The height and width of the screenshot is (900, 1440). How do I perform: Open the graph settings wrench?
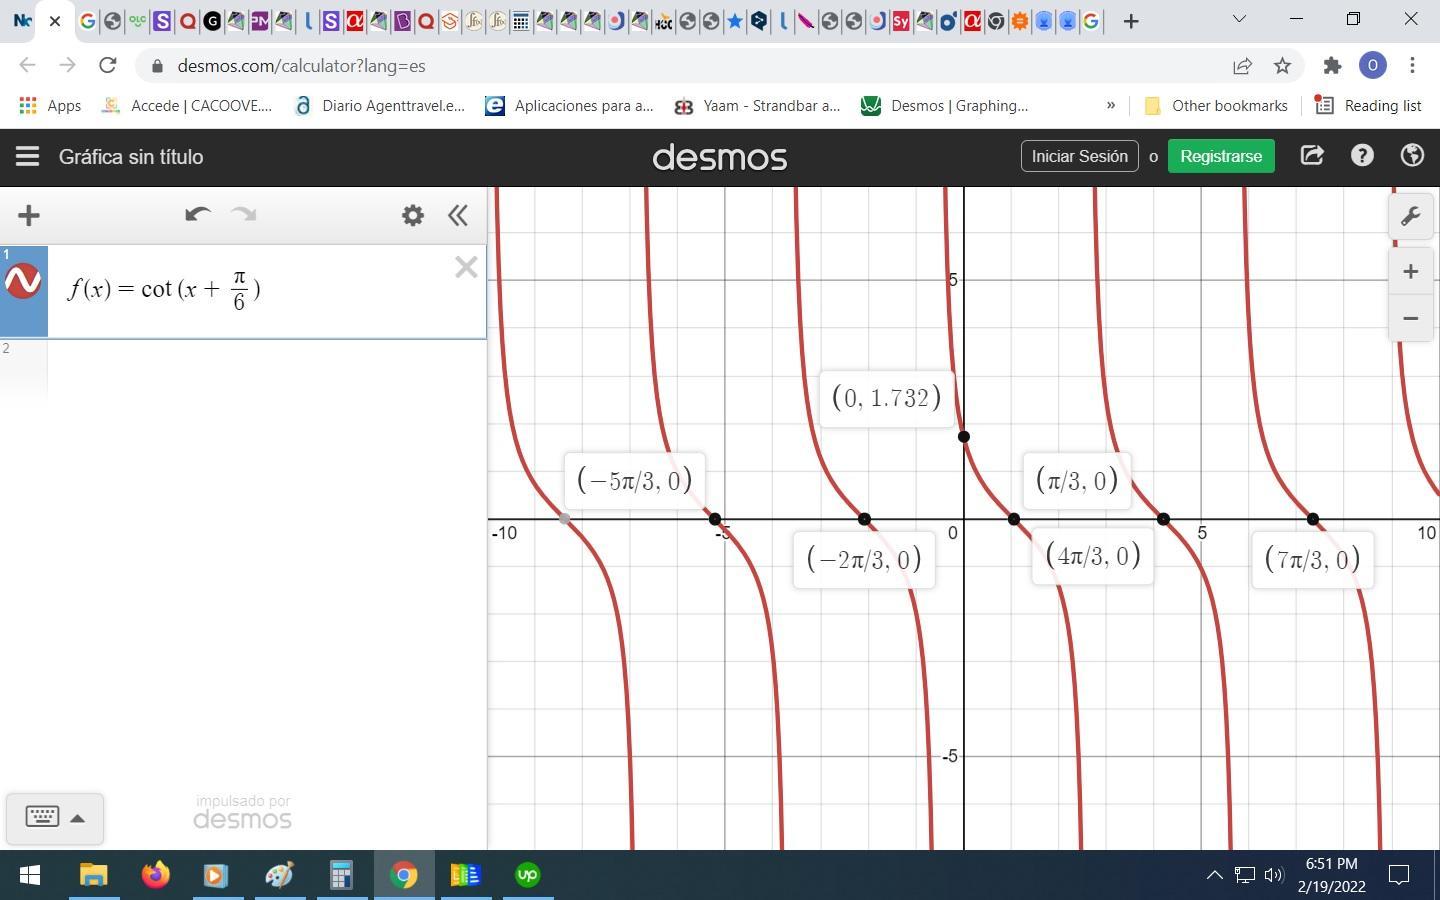tap(1410, 217)
